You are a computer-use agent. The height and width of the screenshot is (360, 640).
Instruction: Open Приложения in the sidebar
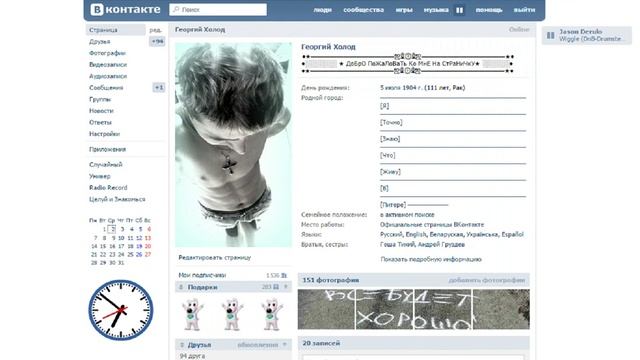click(107, 149)
